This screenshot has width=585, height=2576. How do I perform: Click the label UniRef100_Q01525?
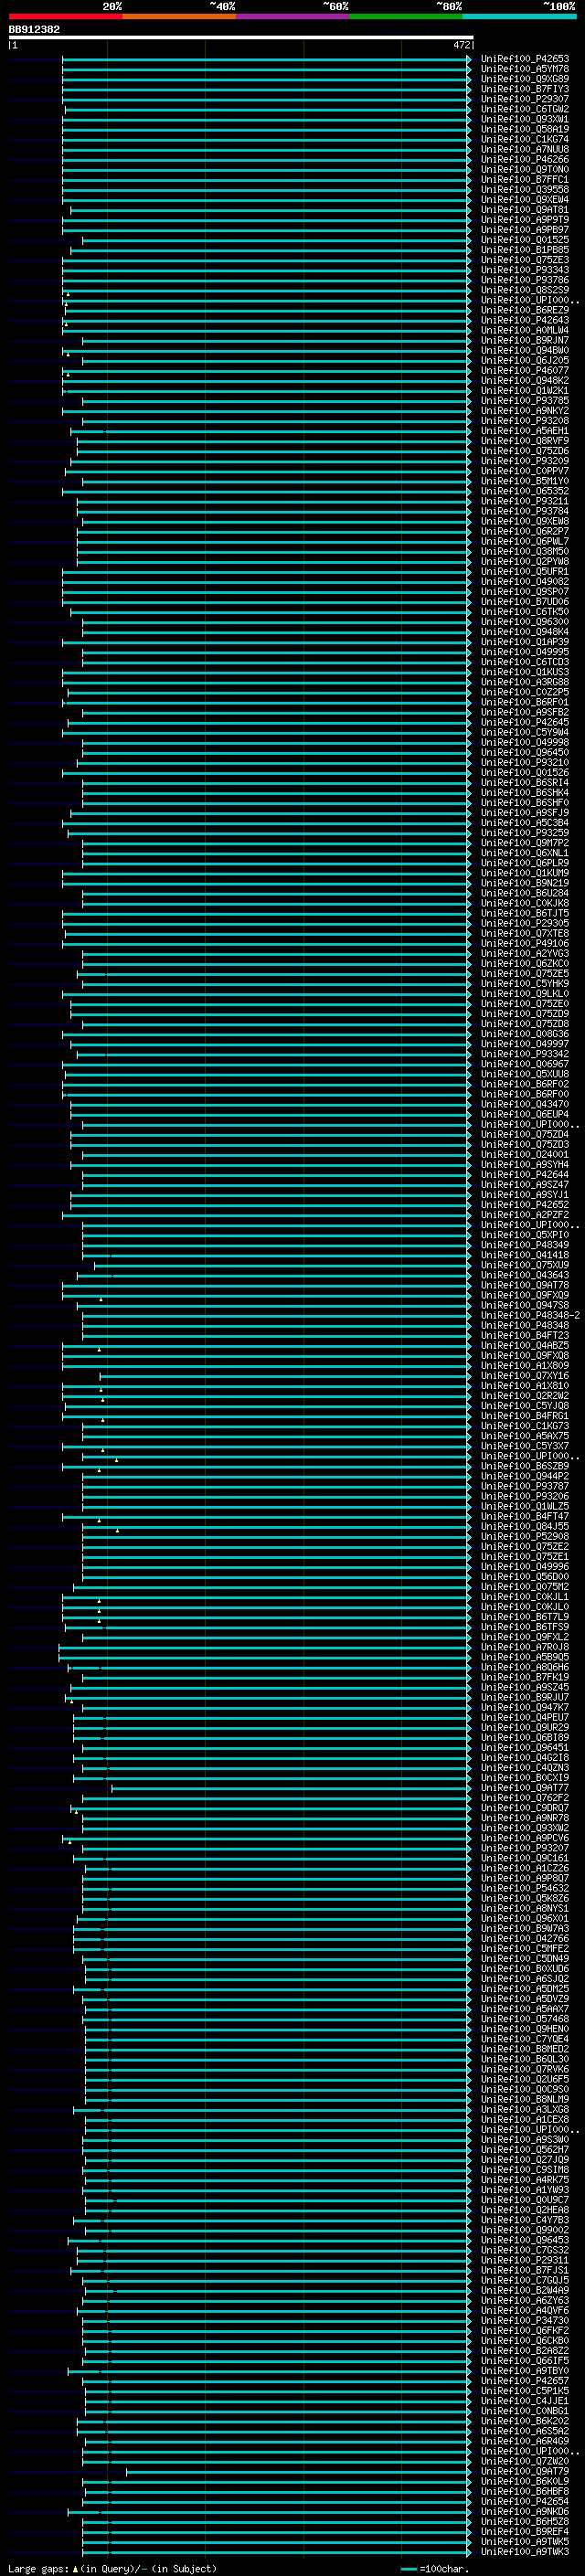pos(524,240)
